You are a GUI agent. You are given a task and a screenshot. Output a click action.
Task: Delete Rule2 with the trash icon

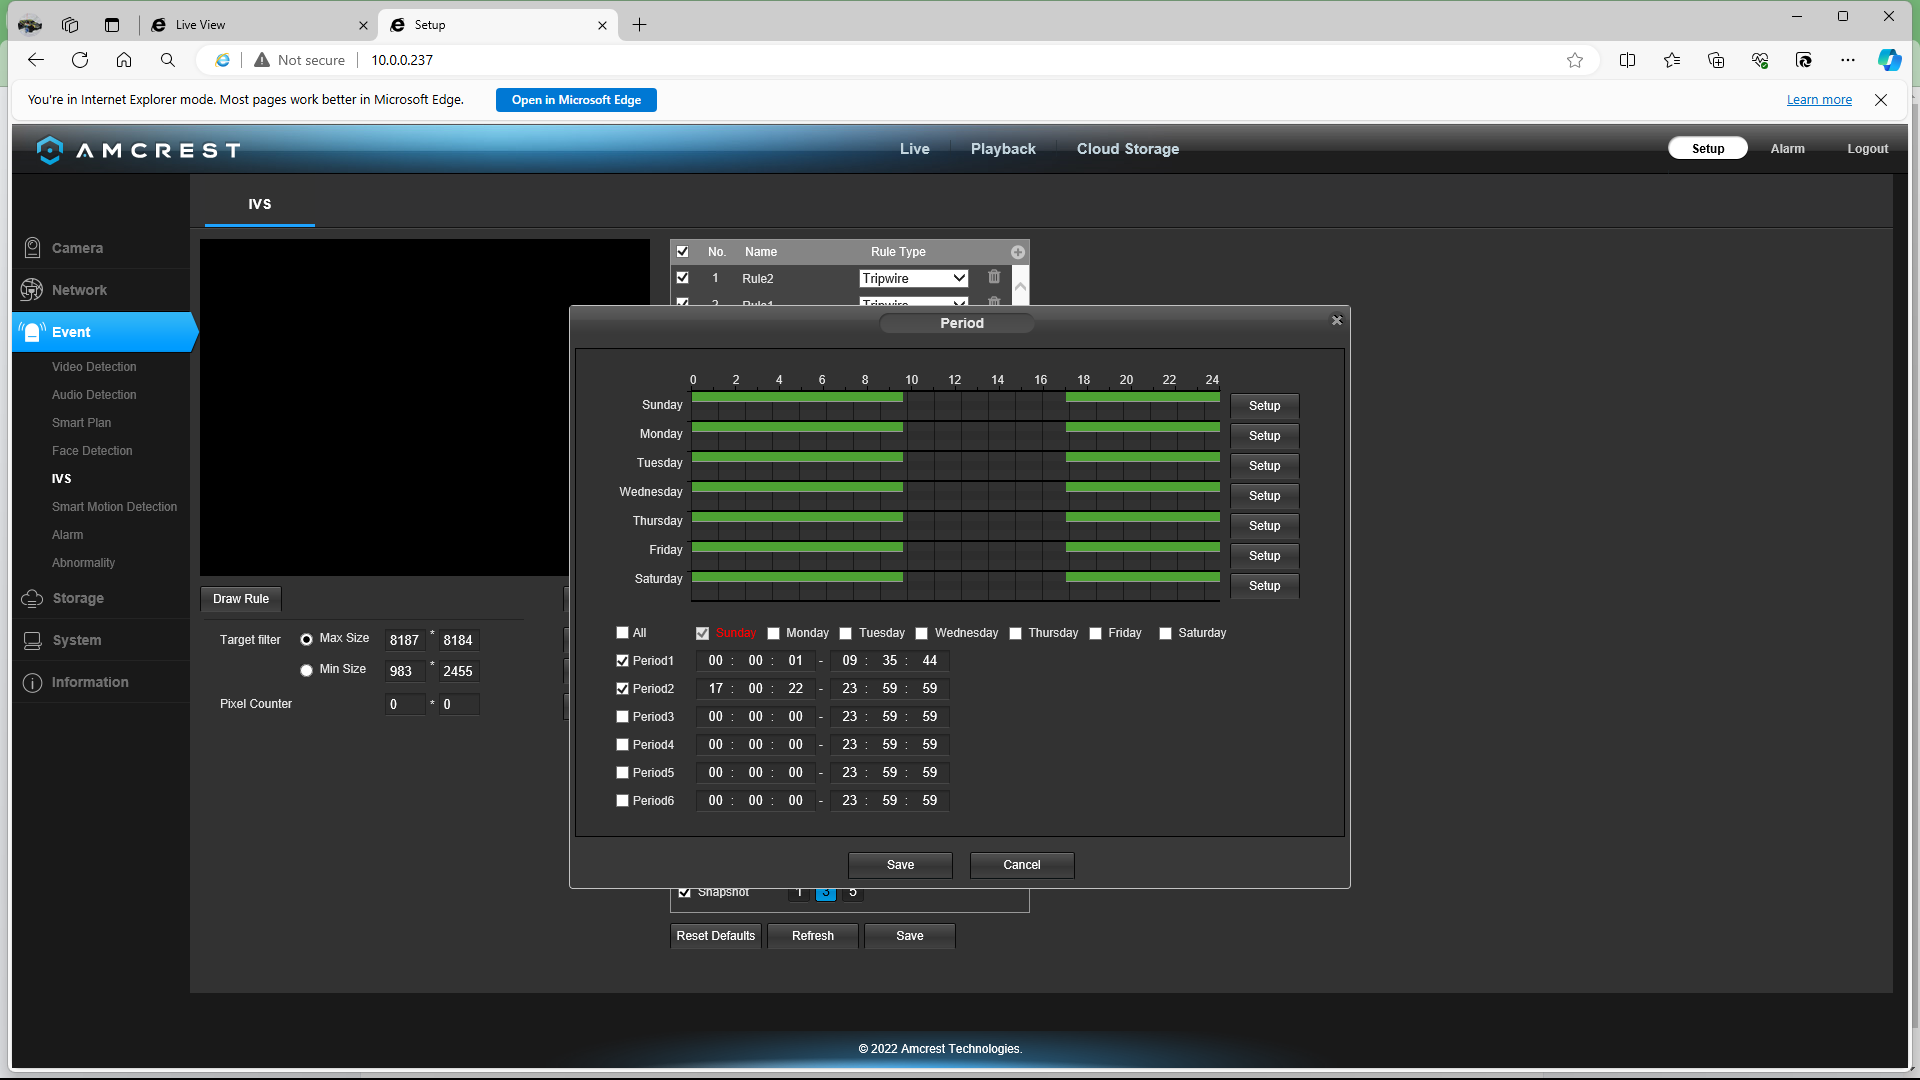pyautogui.click(x=994, y=277)
